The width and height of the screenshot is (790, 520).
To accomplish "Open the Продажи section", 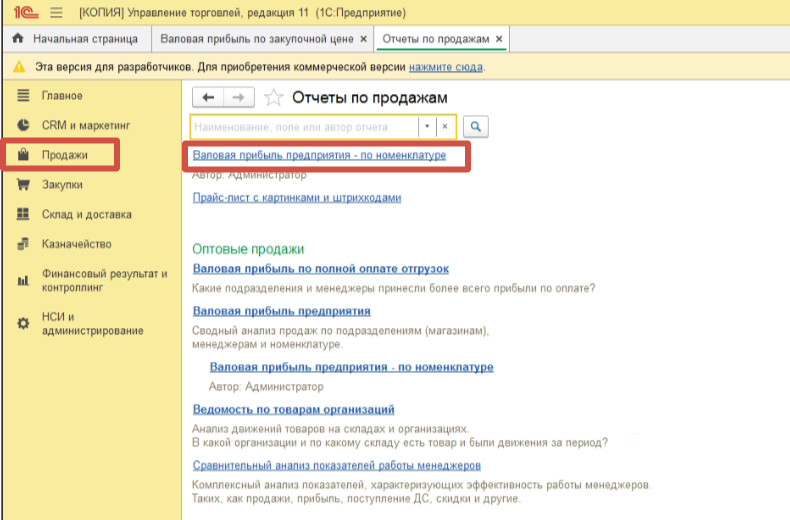I will tap(64, 155).
